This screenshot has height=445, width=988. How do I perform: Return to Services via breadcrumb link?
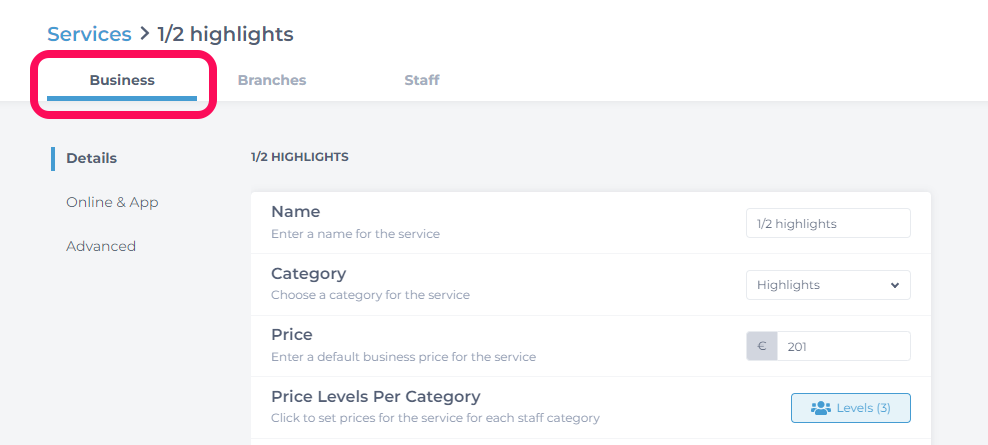(89, 34)
